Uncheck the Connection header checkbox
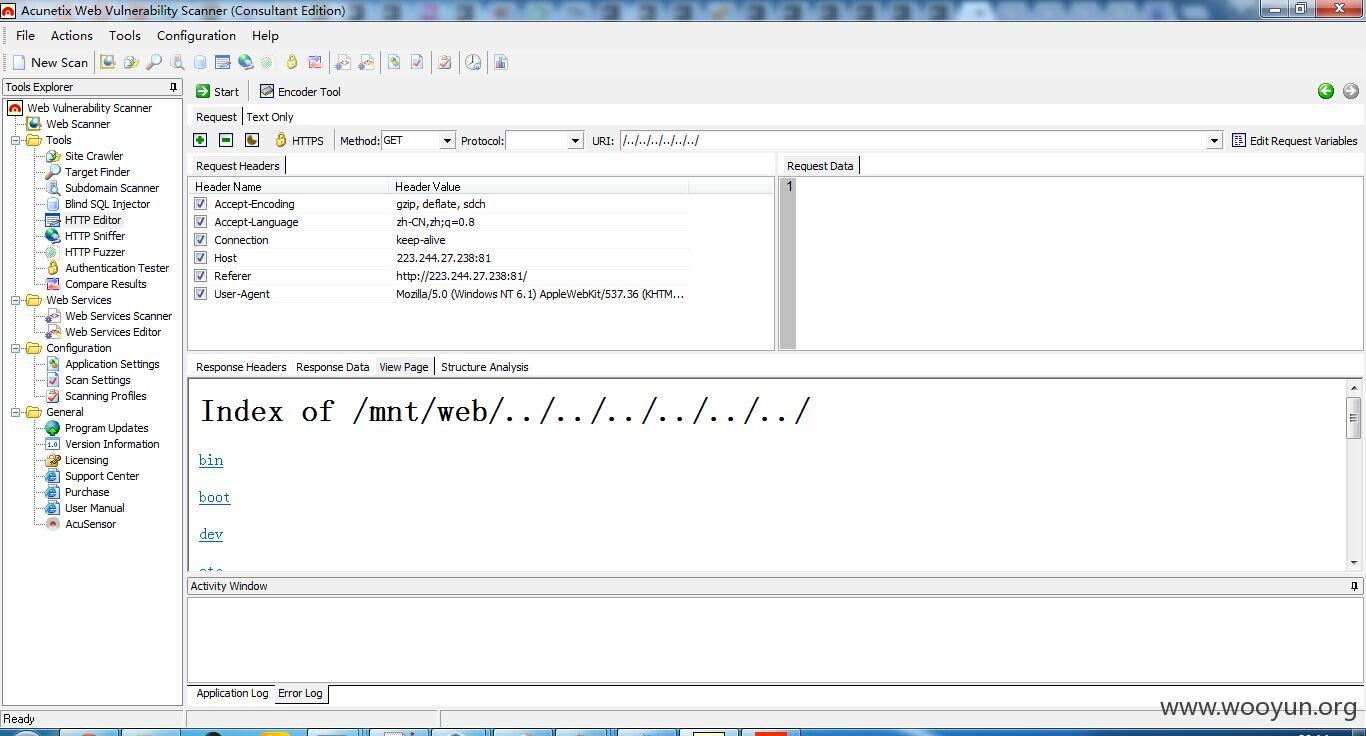The width and height of the screenshot is (1366, 736). pyautogui.click(x=200, y=240)
